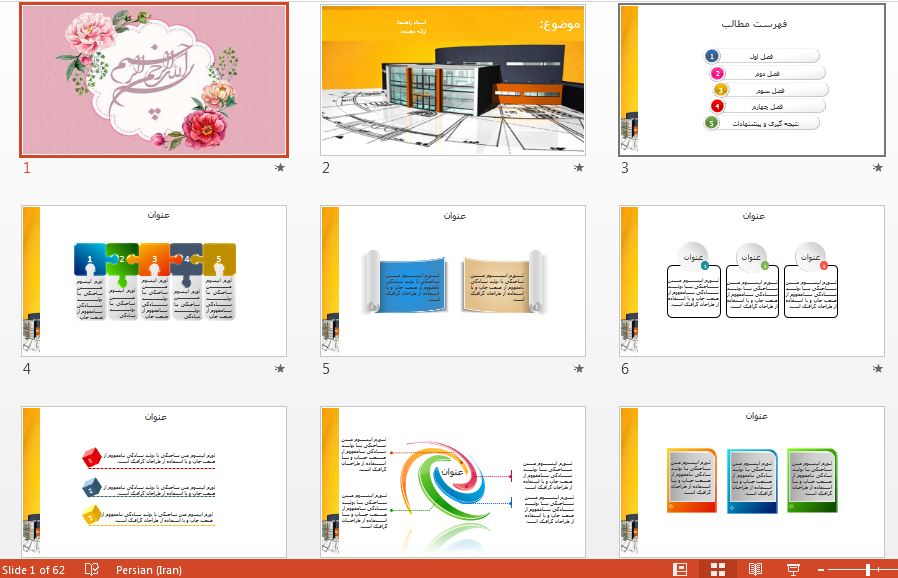Image resolution: width=898 pixels, height=578 pixels.
Task: Switch to Normal view in status bar
Action: (680, 569)
